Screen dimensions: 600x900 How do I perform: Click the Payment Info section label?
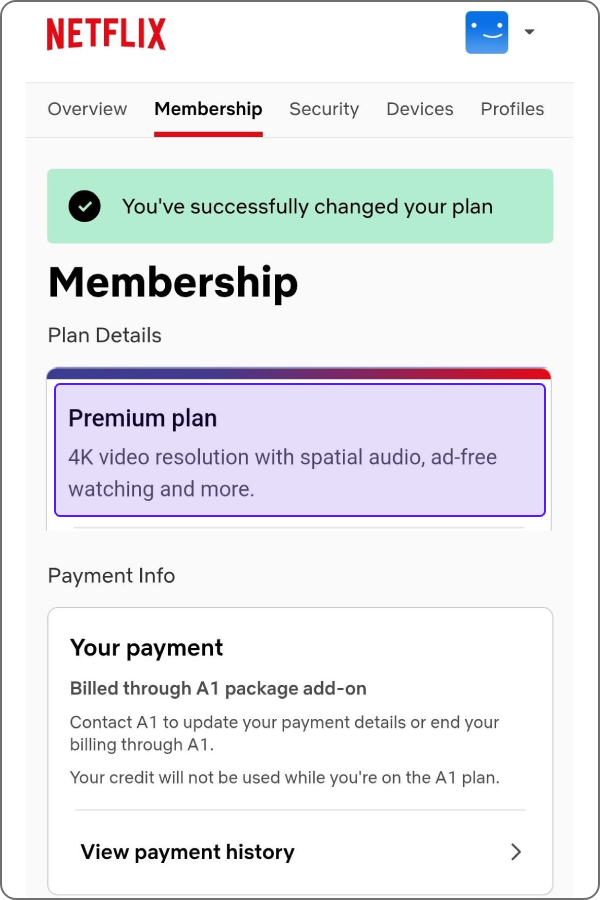pyautogui.click(x=111, y=576)
